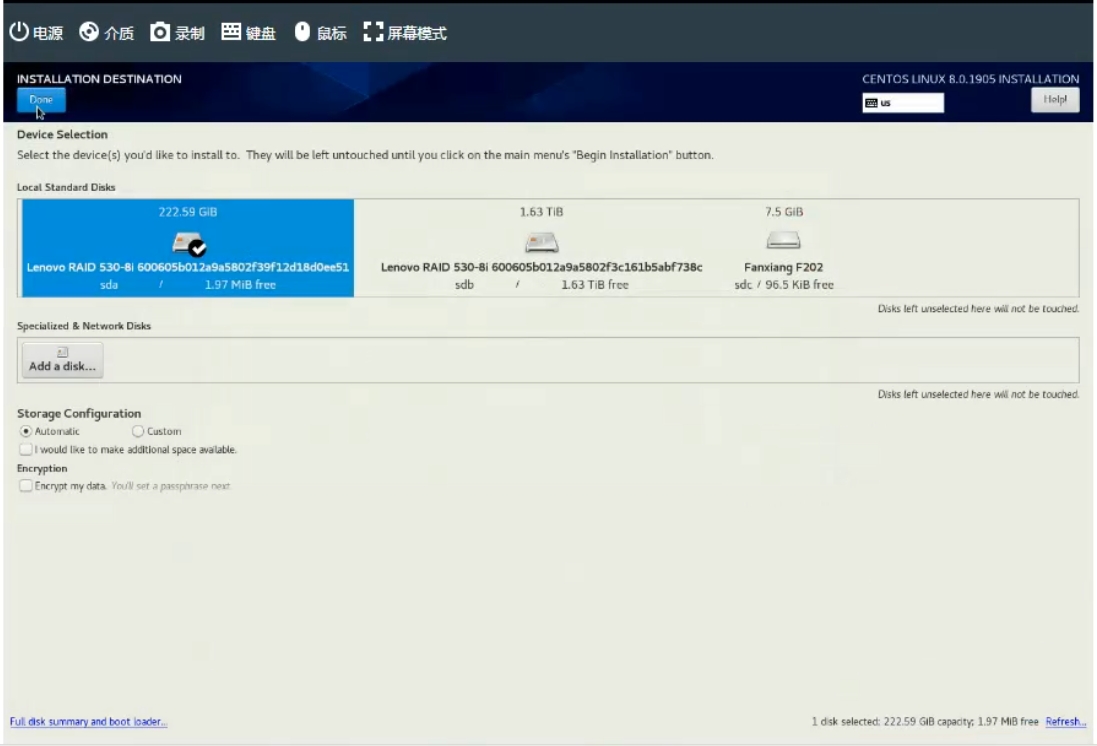This screenshot has height=746, width=1097.
Task: Open Full disk summary and boot loader link
Action: click(x=88, y=722)
